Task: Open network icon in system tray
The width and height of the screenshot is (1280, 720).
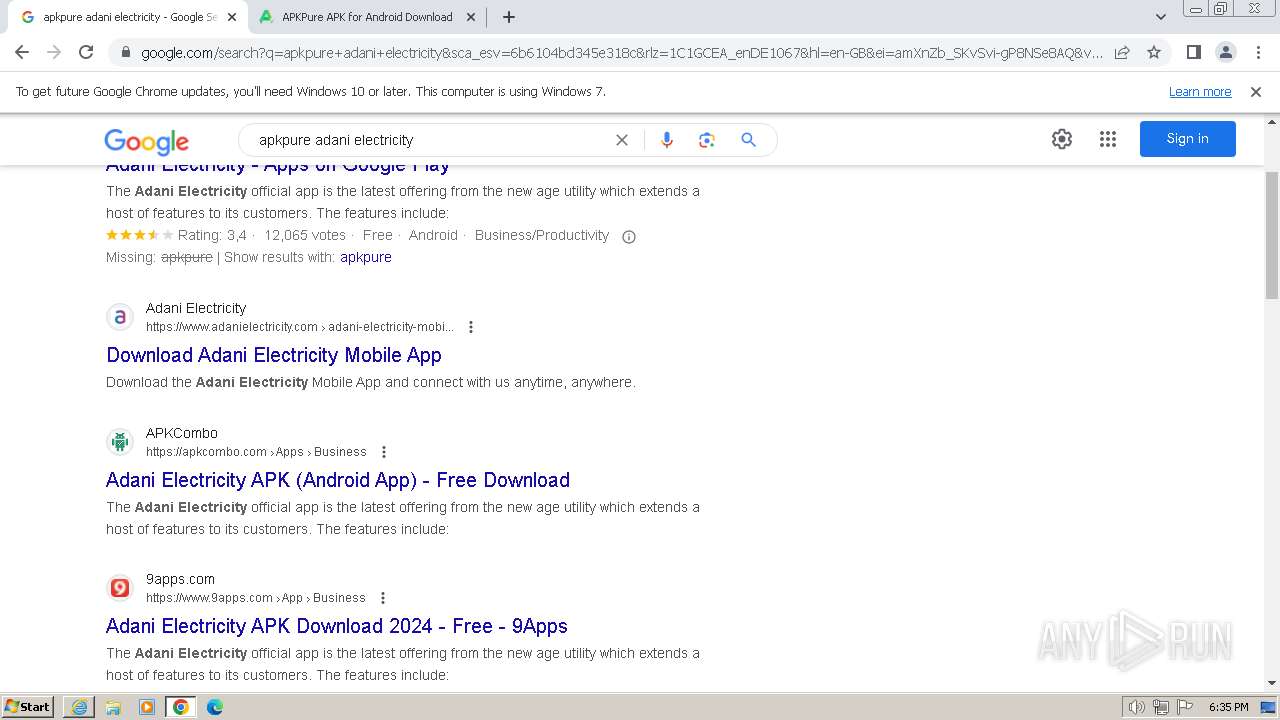Action: 1160,707
